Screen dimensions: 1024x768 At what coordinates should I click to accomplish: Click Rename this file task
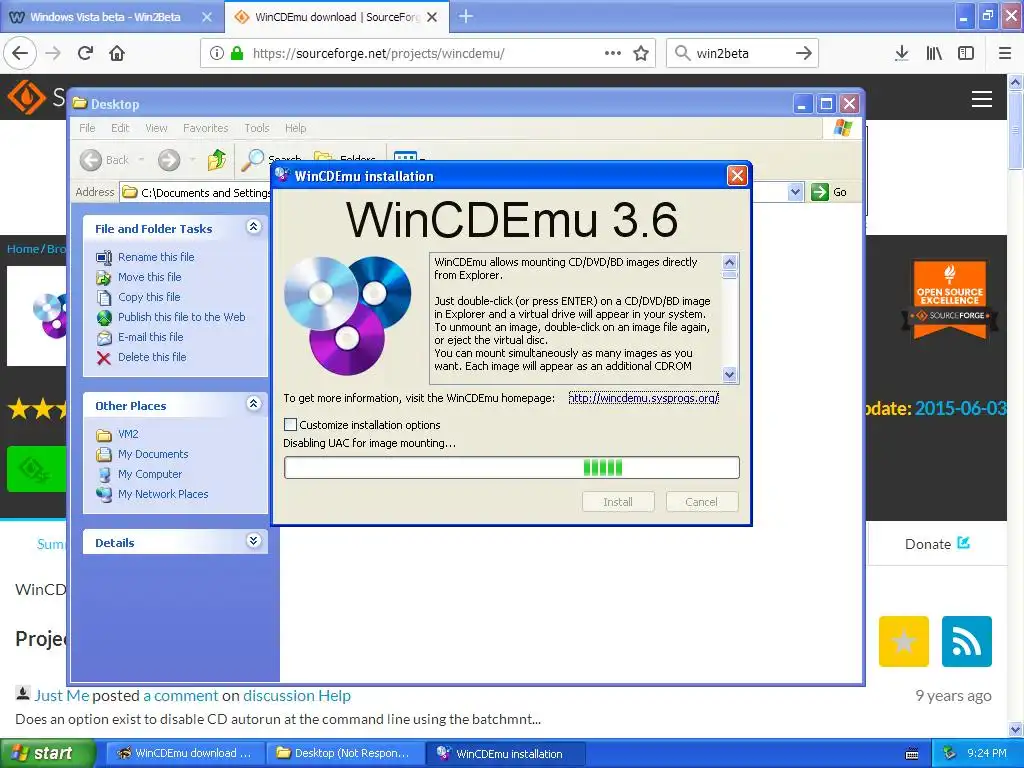156,257
